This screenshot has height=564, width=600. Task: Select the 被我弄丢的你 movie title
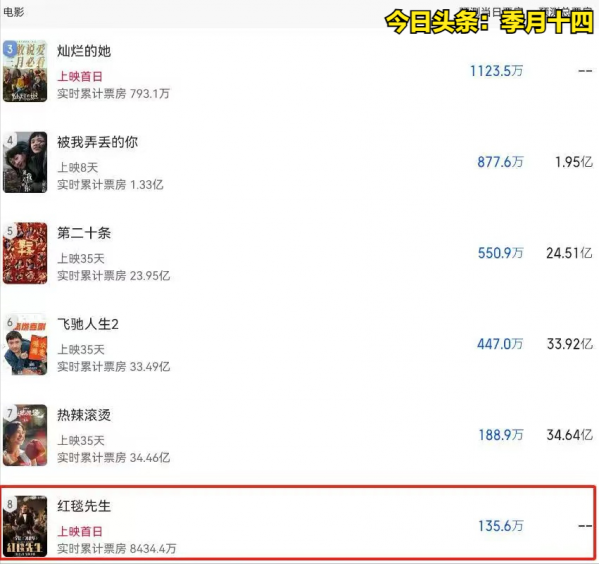click(x=98, y=142)
